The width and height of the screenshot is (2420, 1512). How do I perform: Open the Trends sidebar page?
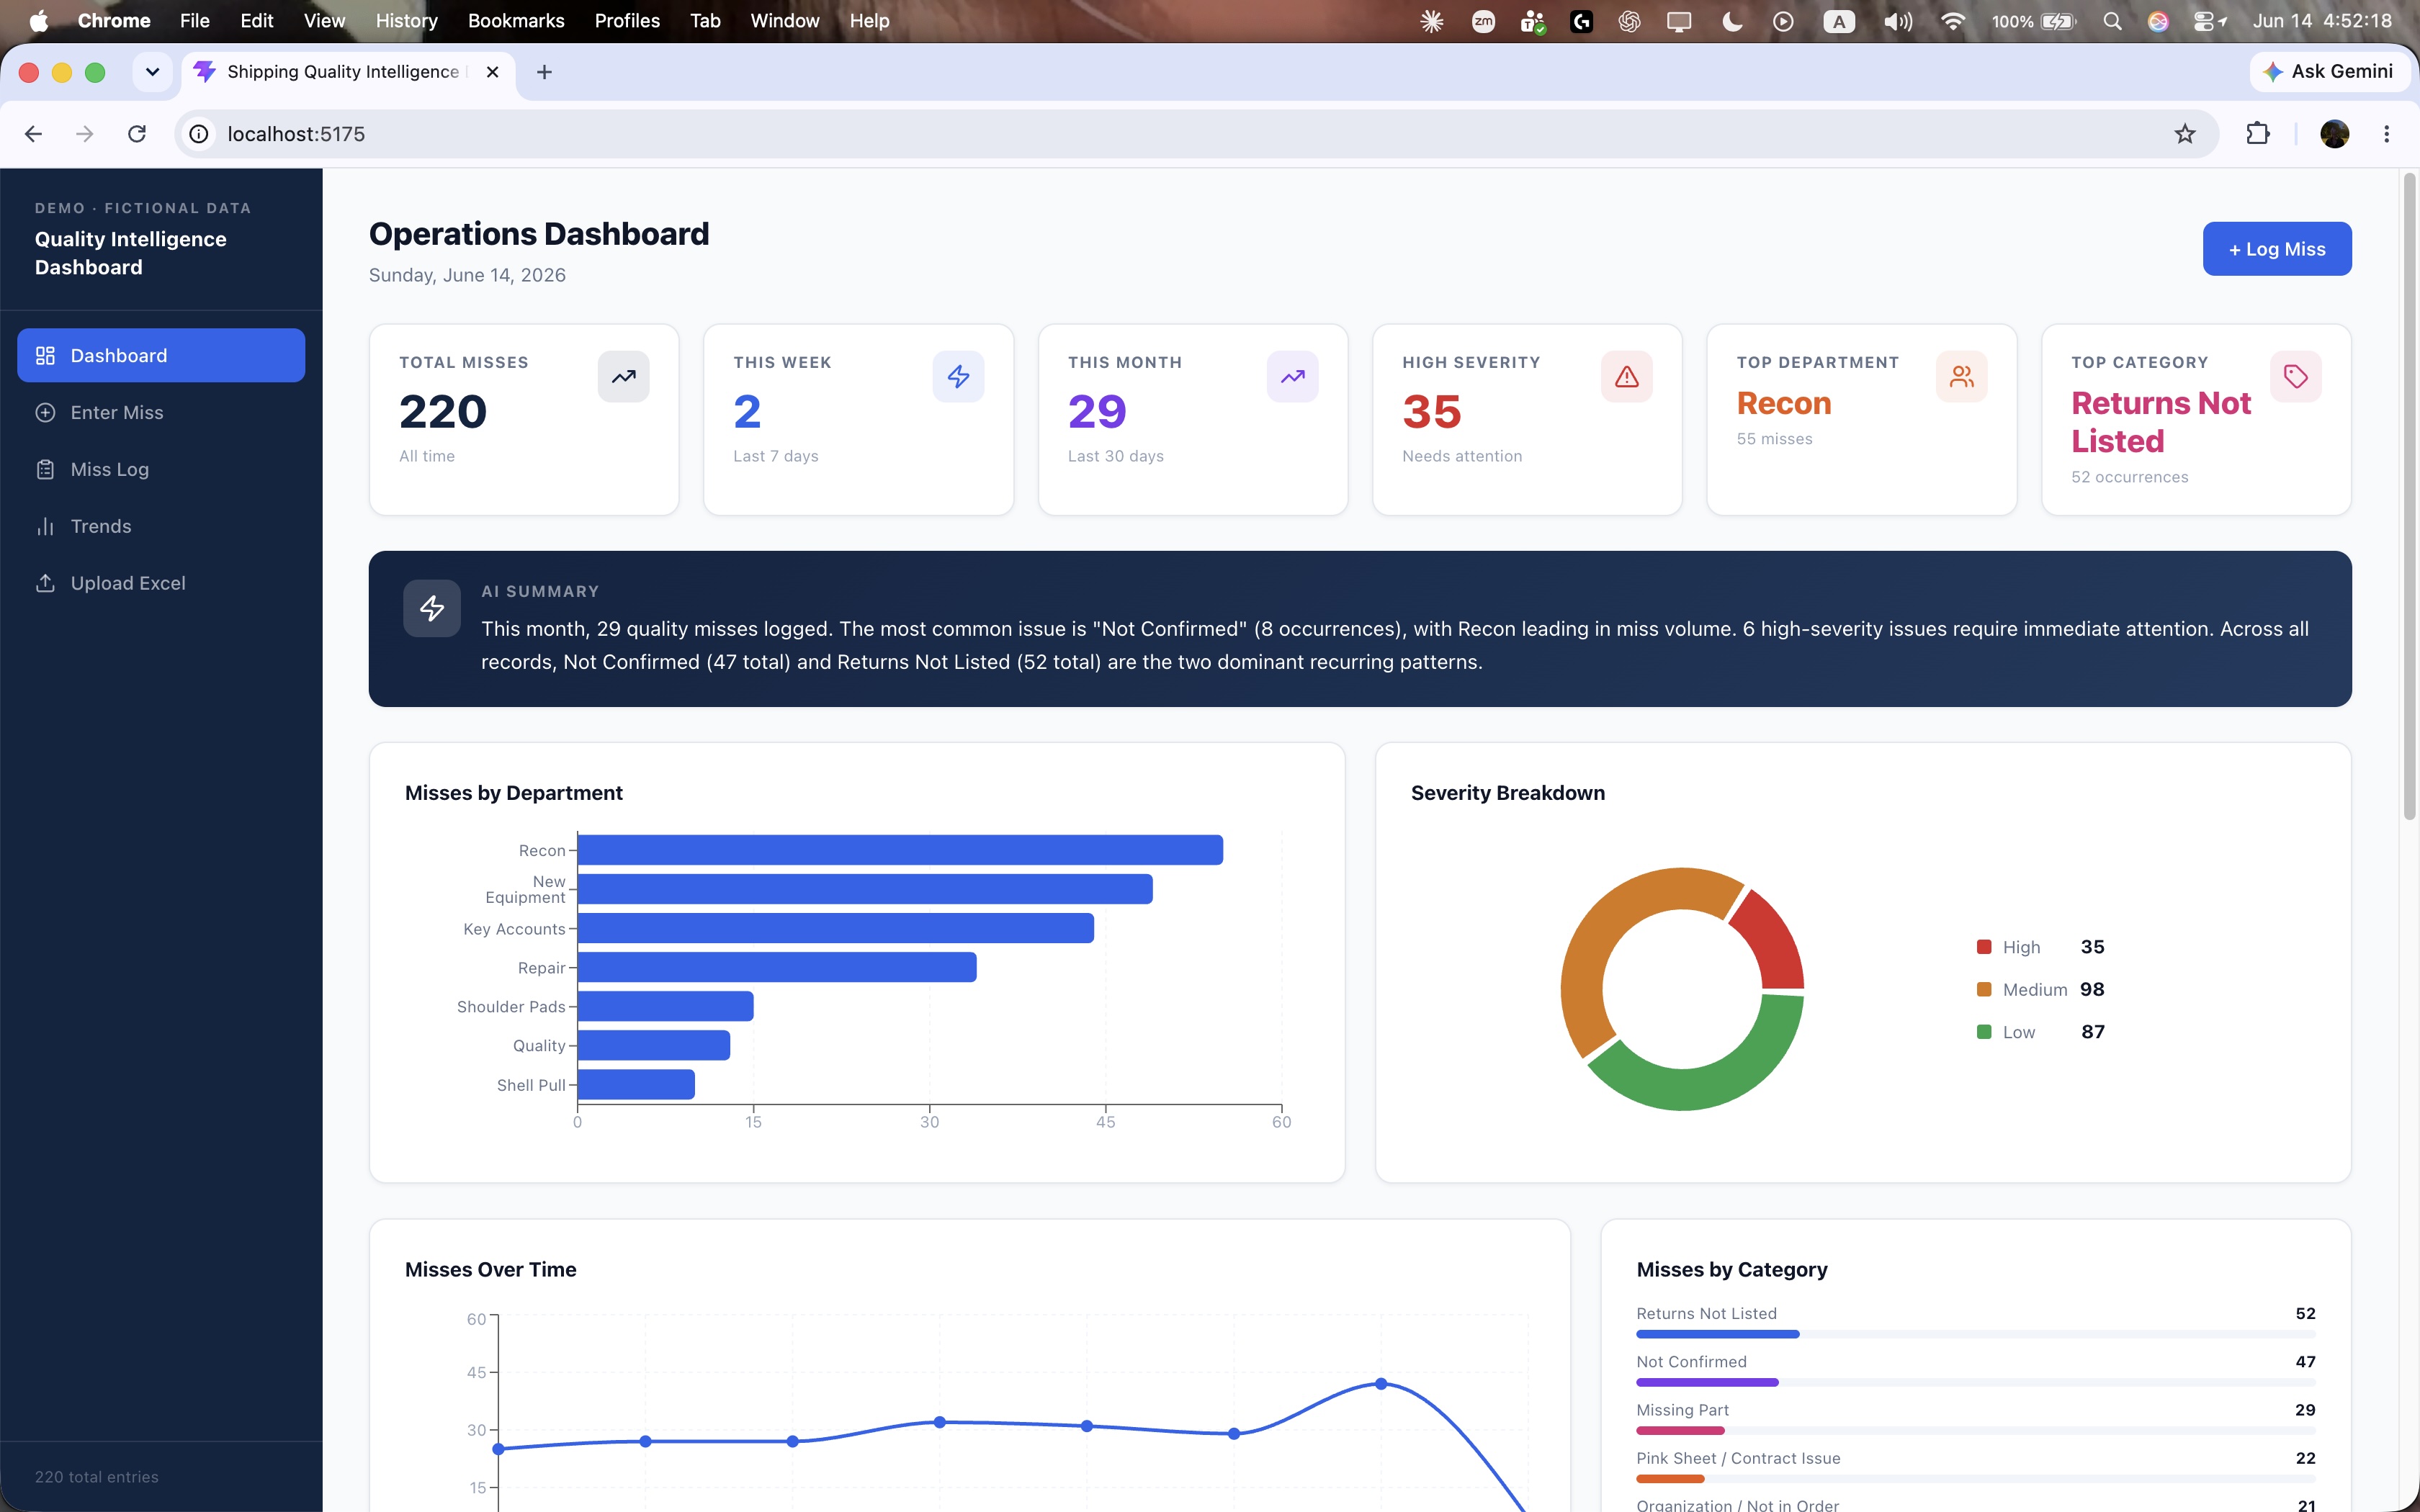click(161, 526)
